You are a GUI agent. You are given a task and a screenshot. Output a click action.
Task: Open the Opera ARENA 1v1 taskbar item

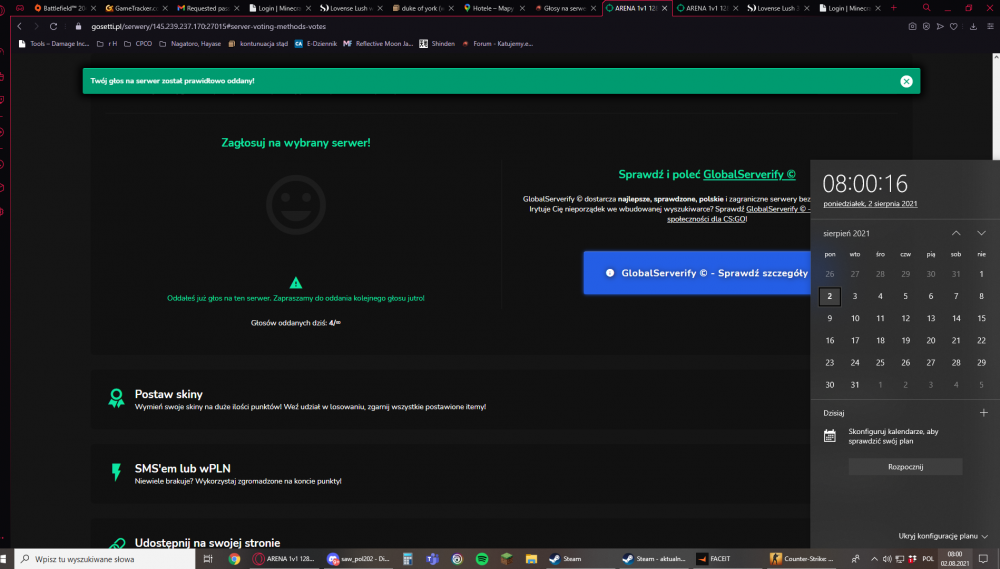285,559
